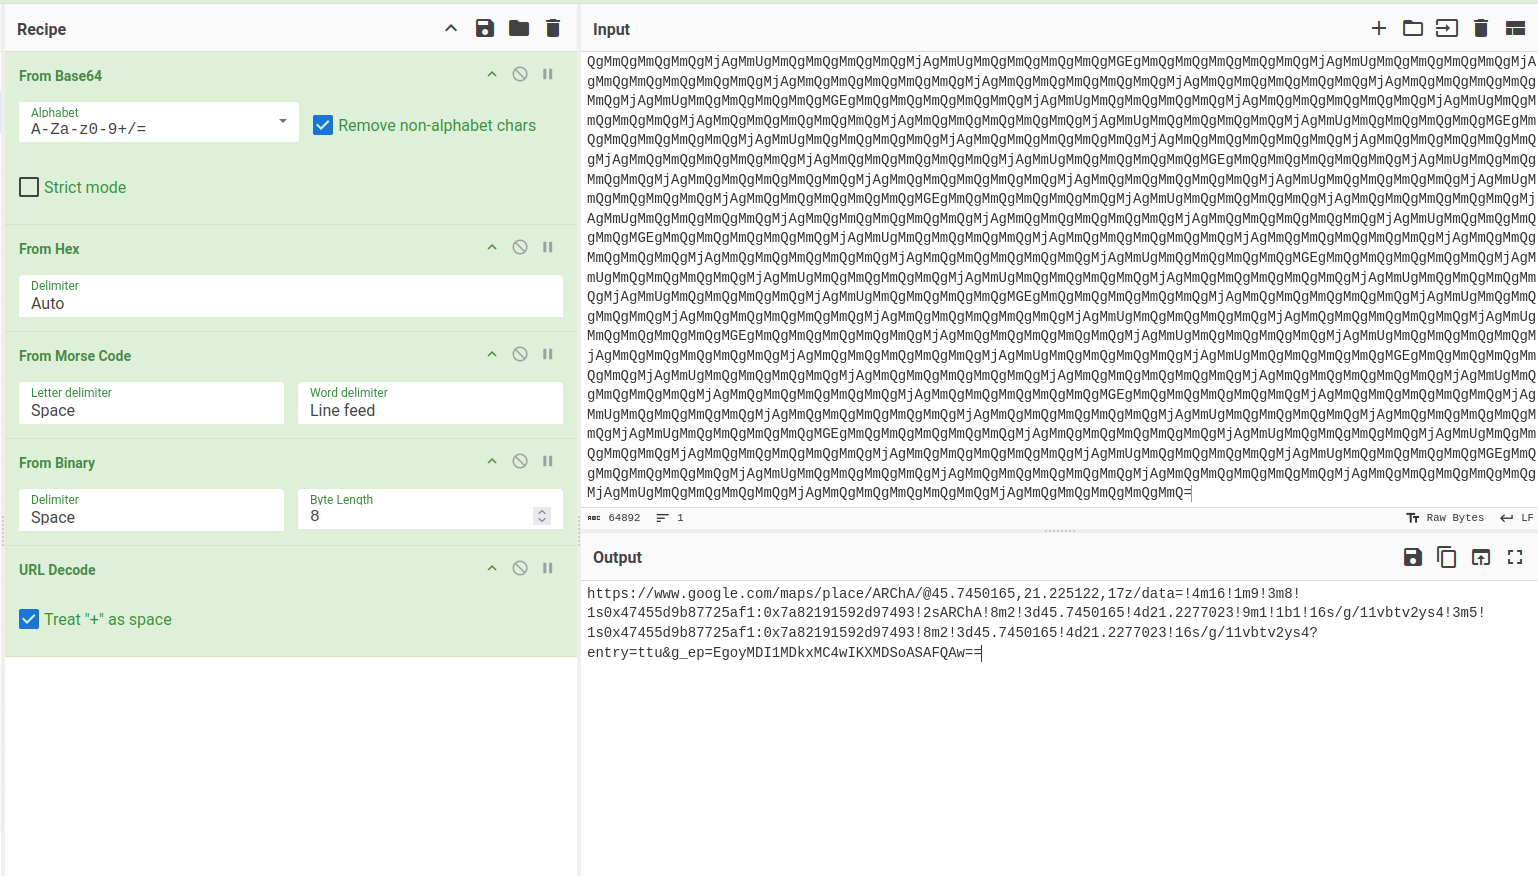Load a saved recipe folder icon

point(519,28)
